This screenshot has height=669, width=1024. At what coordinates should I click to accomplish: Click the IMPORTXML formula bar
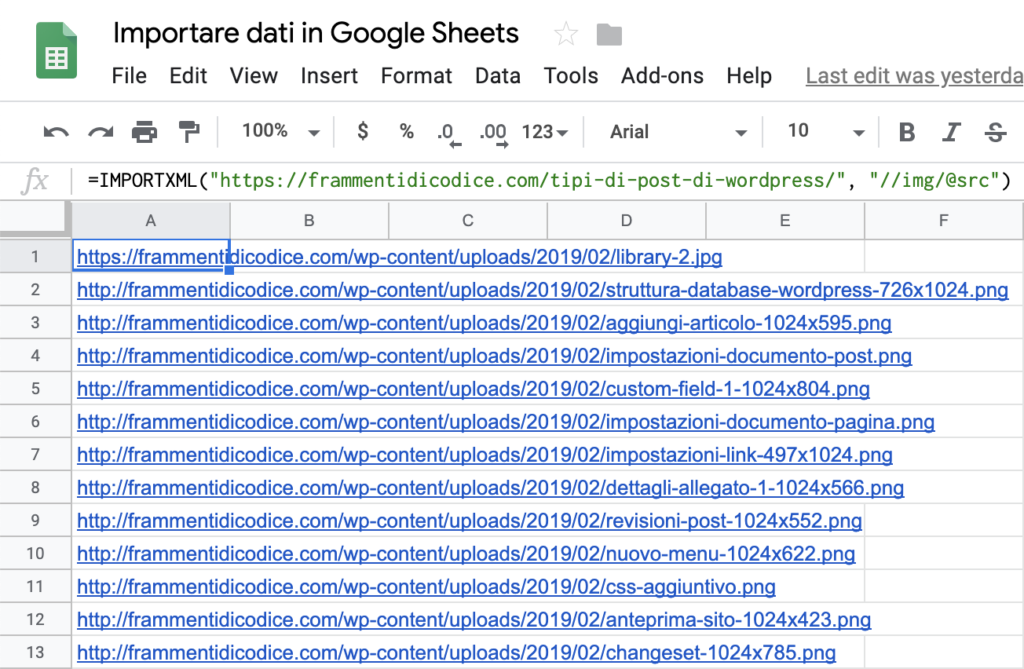pyautogui.click(x=549, y=180)
